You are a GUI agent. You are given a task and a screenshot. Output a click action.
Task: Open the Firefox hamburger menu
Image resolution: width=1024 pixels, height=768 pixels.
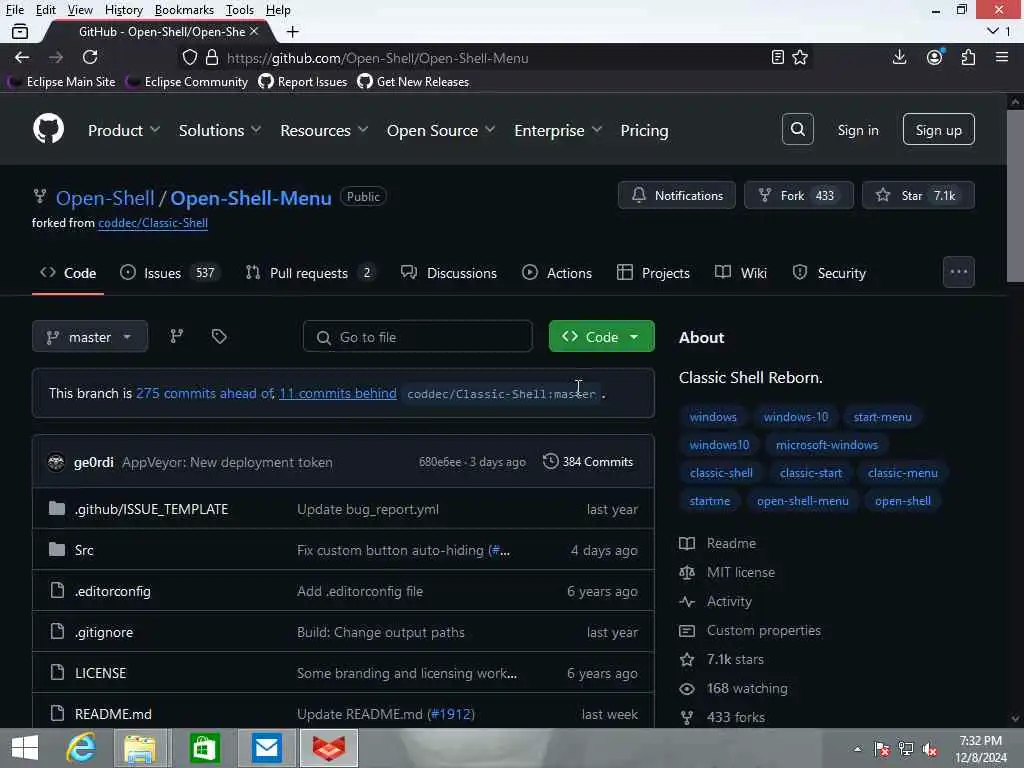click(1002, 57)
